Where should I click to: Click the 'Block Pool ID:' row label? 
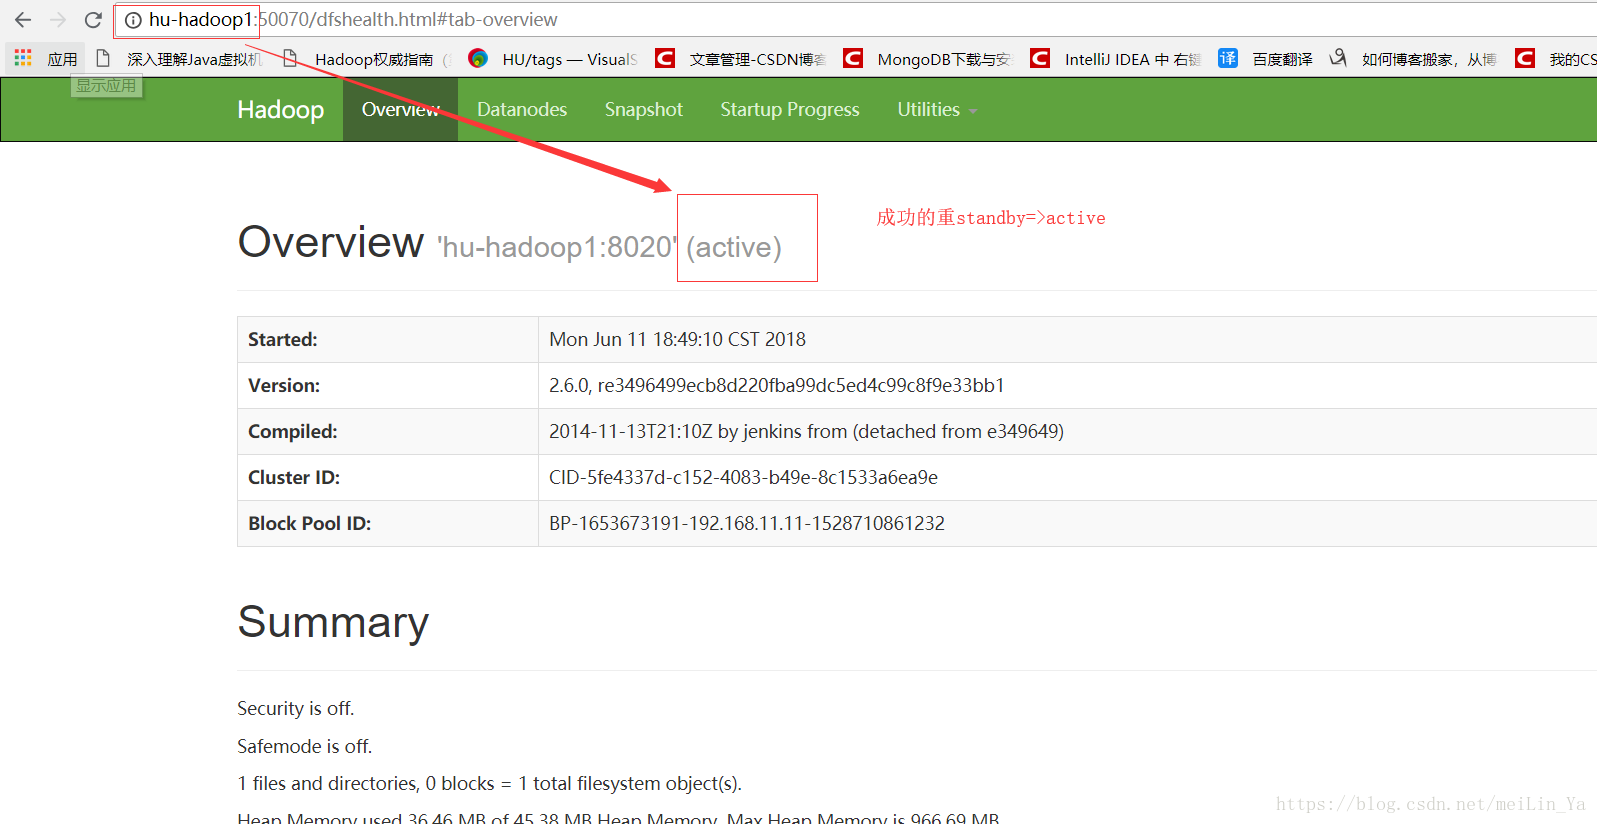pyautogui.click(x=309, y=523)
